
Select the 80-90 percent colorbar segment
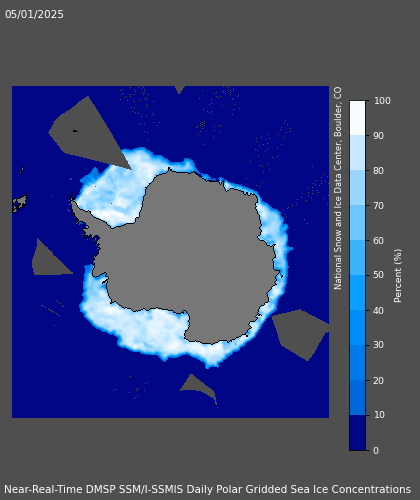[x=357, y=153]
